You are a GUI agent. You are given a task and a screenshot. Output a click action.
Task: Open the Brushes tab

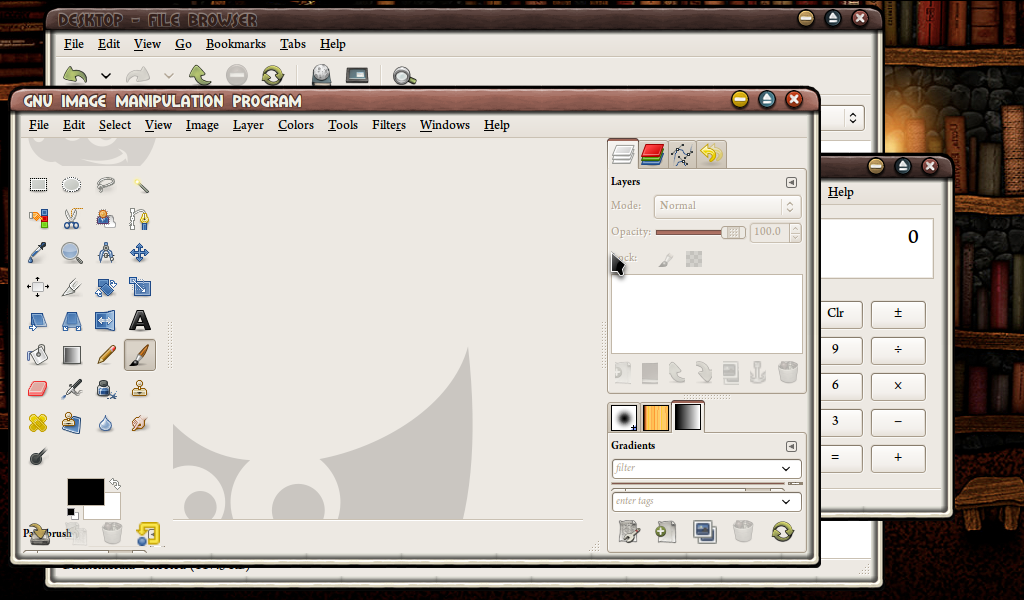point(624,418)
